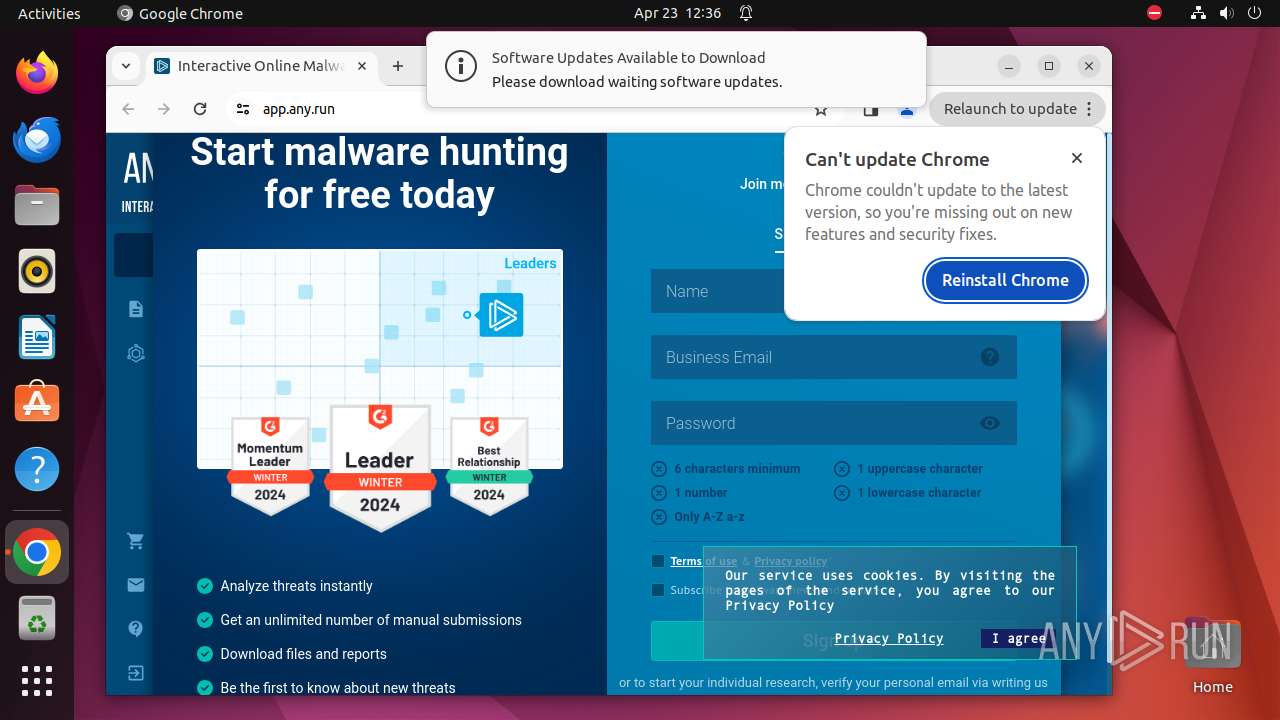Open Privacy Policy link in cookie banner
This screenshot has height=720, width=1280.
pos(889,638)
